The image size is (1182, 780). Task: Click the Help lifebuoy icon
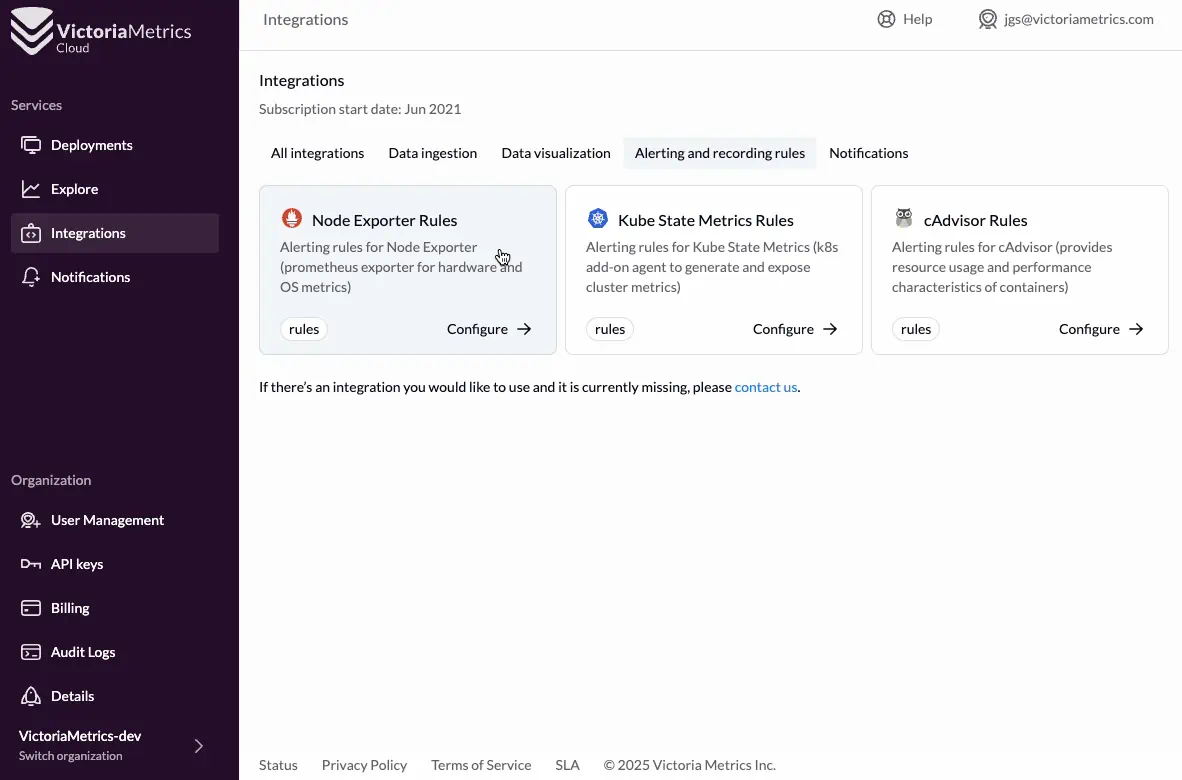click(886, 20)
